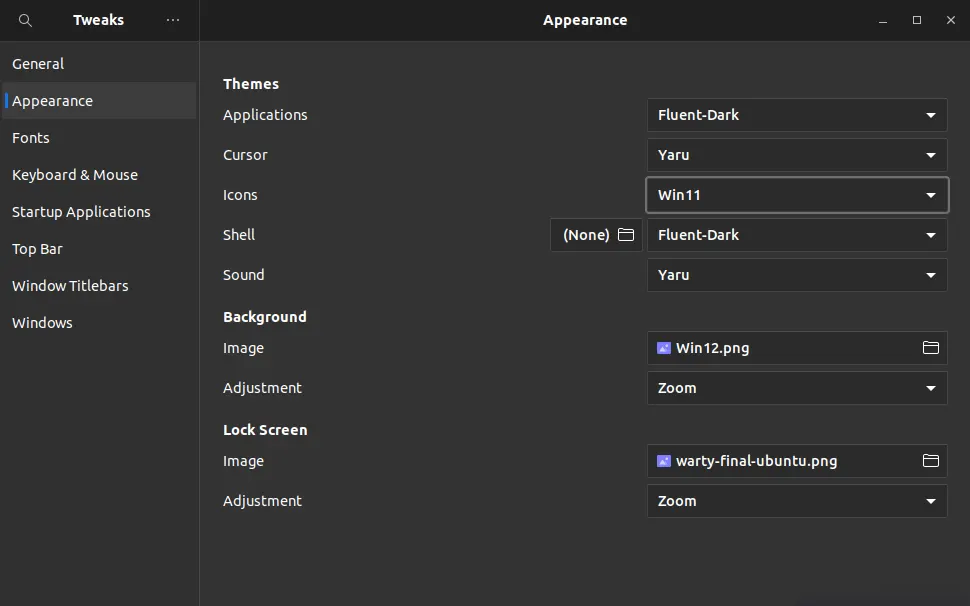The width and height of the screenshot is (970, 606).
Task: Select Window Titlebars in the sidebar
Action: click(70, 285)
